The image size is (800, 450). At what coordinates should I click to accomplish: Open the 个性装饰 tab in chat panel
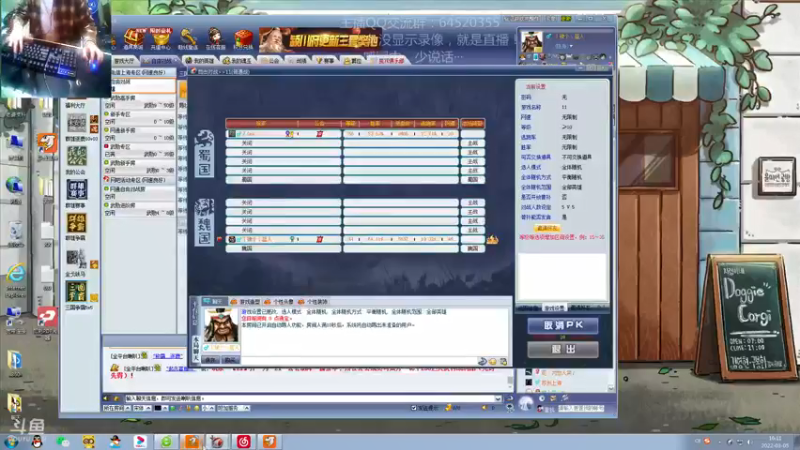point(313,302)
